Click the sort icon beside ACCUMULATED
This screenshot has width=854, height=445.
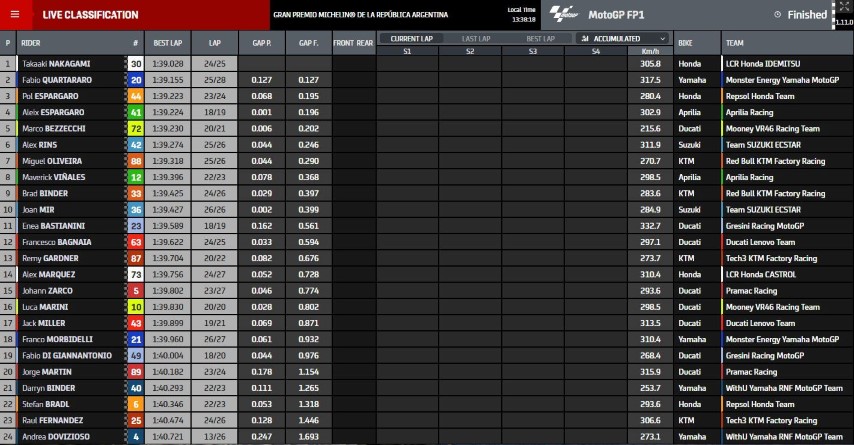click(585, 39)
